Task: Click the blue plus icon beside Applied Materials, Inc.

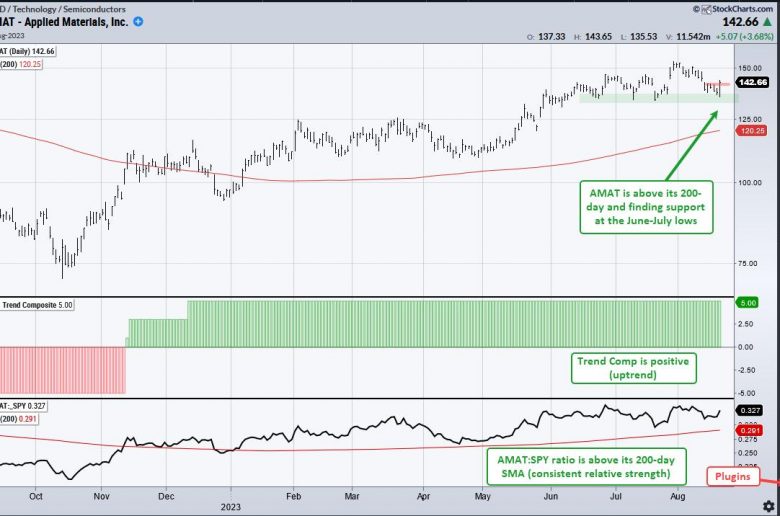Action: [138, 22]
